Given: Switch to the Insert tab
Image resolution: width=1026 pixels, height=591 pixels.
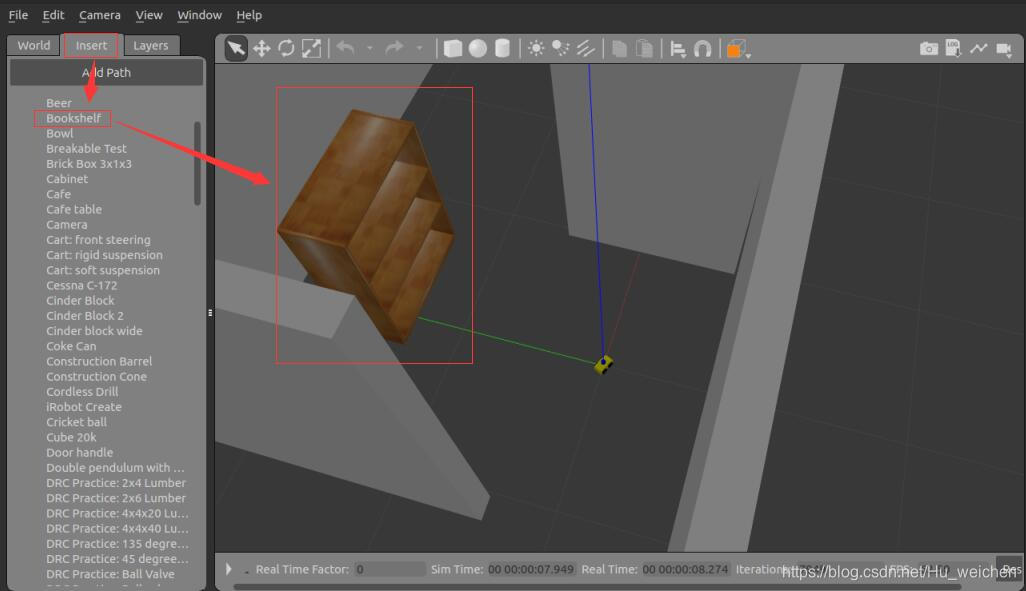Looking at the screenshot, I should (91, 45).
